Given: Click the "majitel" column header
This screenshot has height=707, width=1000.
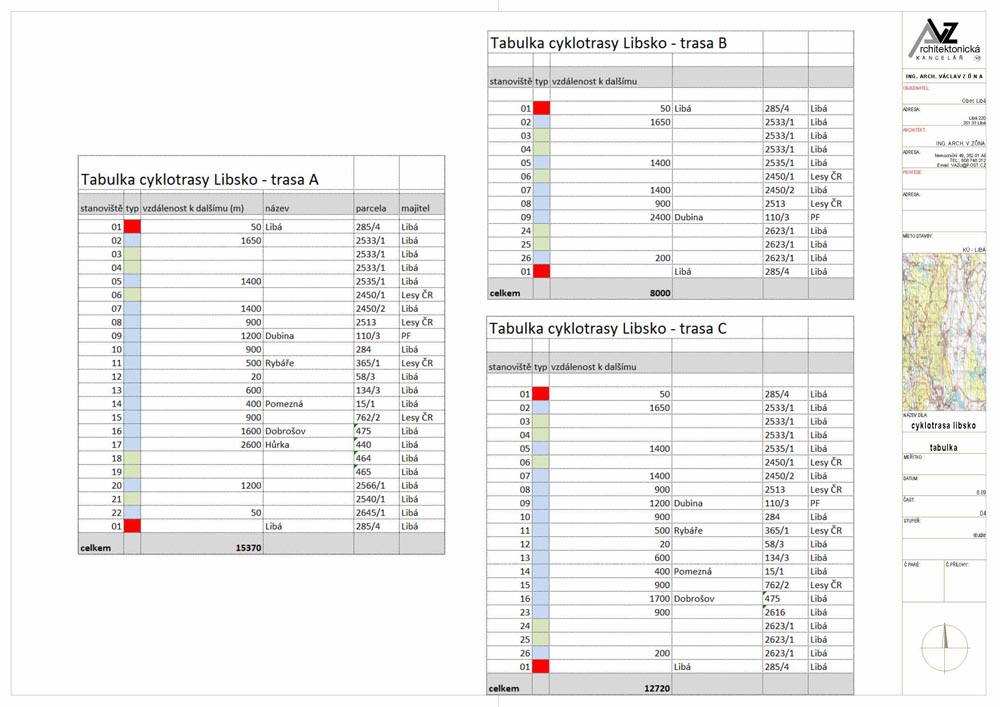Looking at the screenshot, I should coord(415,208).
